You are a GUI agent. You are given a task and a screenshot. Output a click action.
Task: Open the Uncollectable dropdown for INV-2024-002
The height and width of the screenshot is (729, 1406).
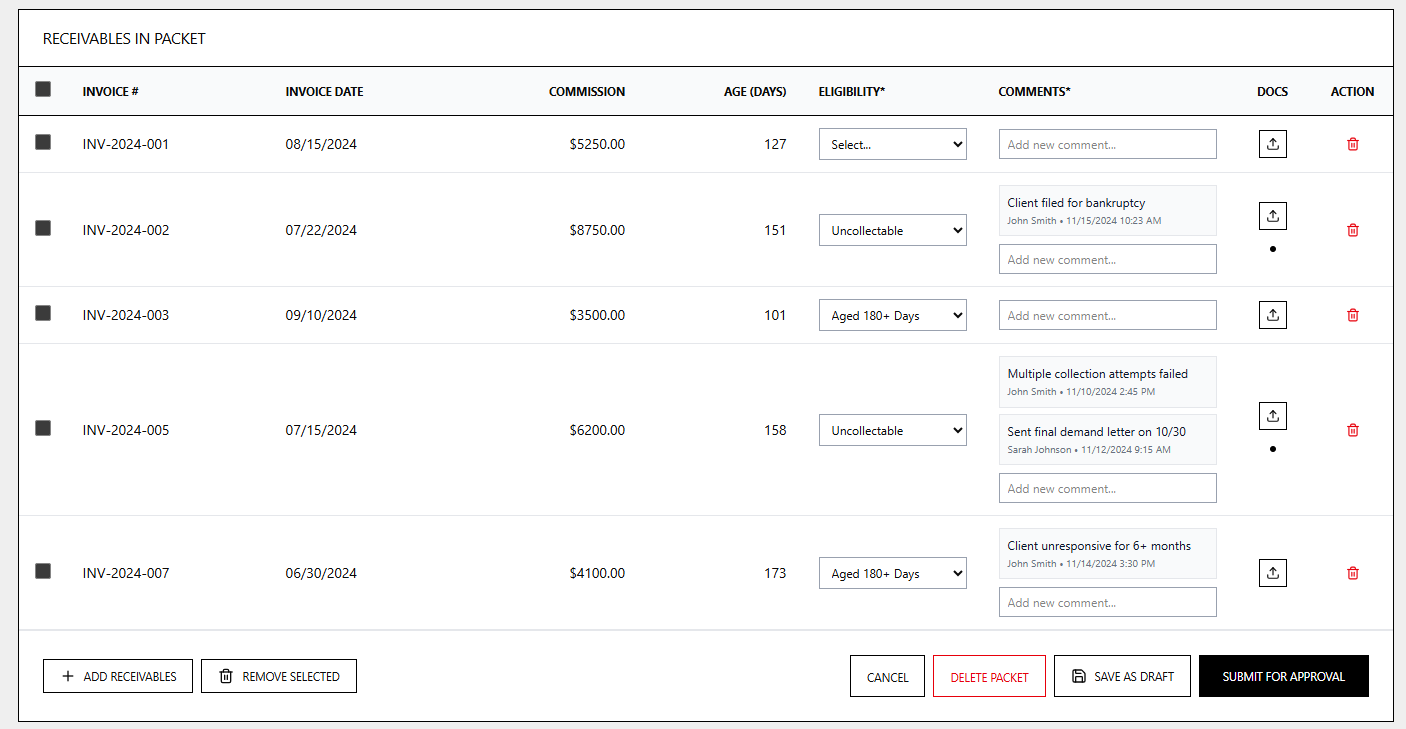(892, 230)
